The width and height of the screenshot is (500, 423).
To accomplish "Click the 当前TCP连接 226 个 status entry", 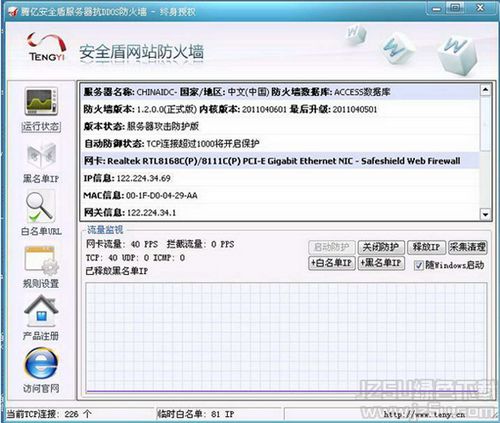I will (x=49, y=414).
